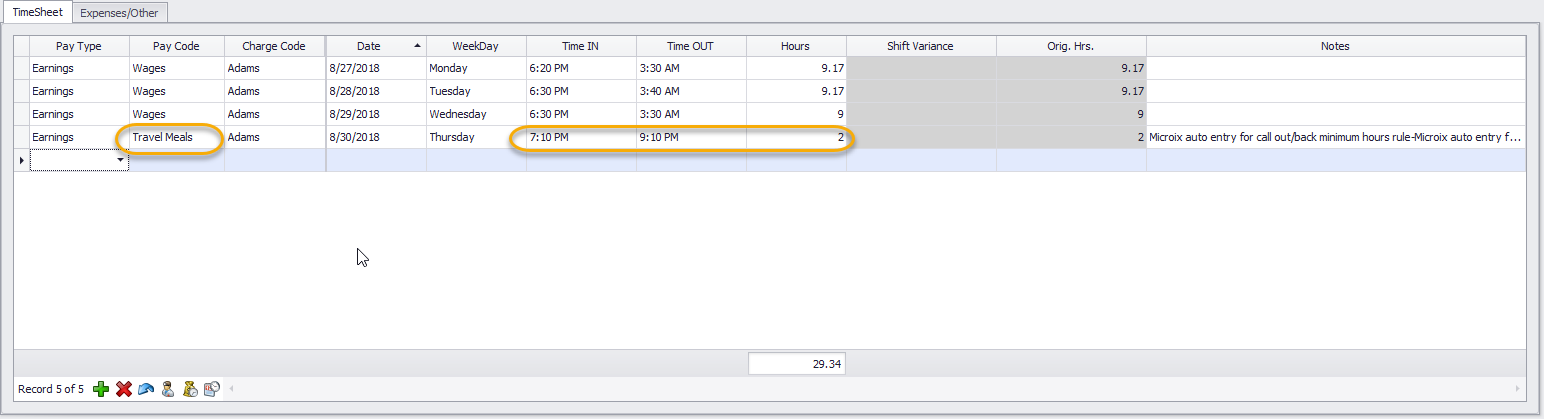Click the green plus add record icon
This screenshot has width=1544, height=419.
pos(101,389)
